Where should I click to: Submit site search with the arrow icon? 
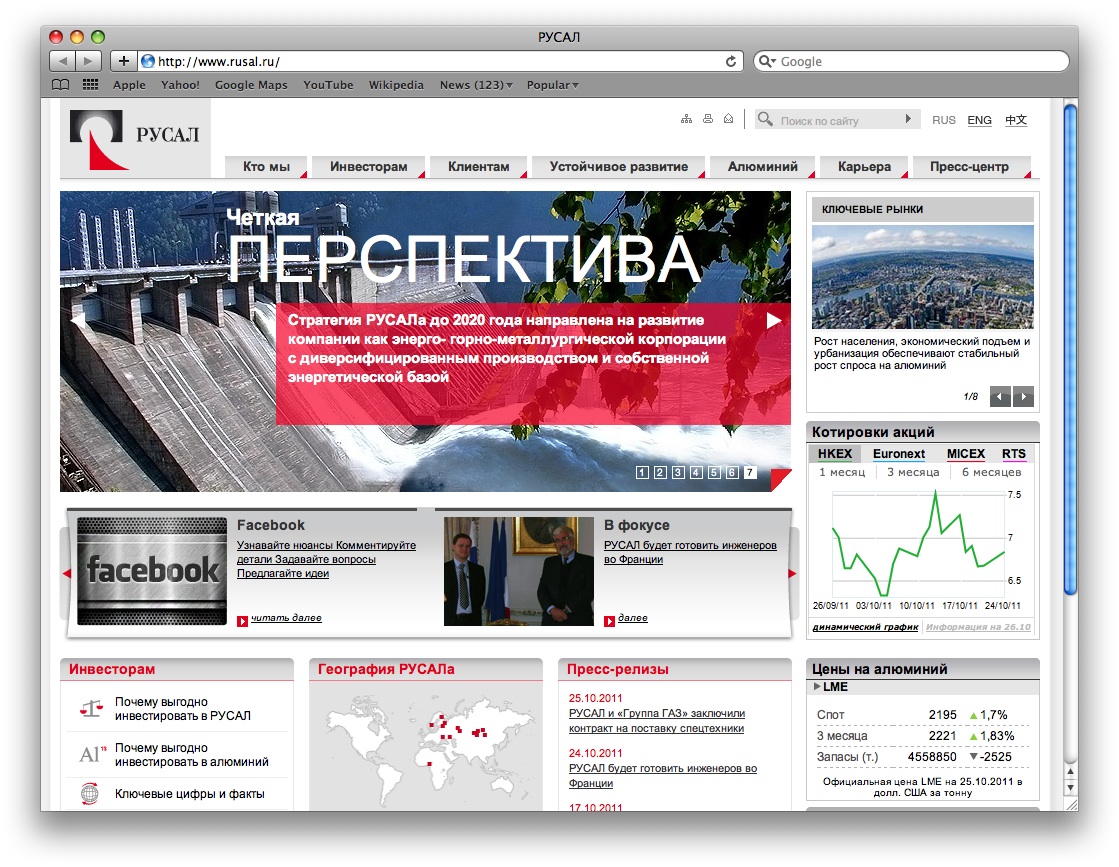pos(908,118)
